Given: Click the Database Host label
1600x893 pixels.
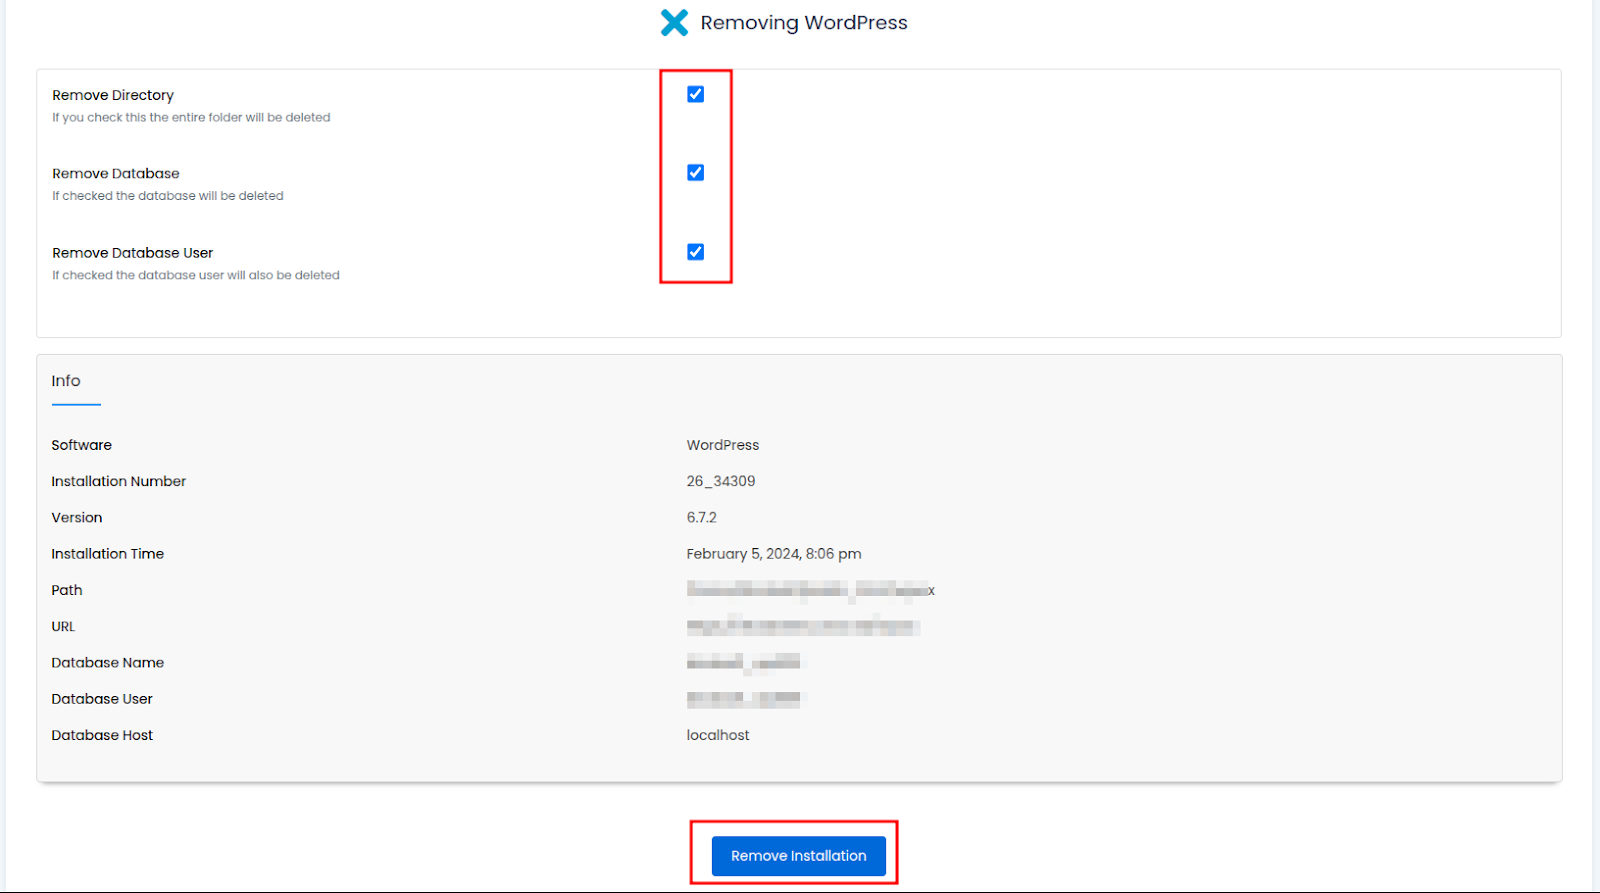Looking at the screenshot, I should point(102,735).
